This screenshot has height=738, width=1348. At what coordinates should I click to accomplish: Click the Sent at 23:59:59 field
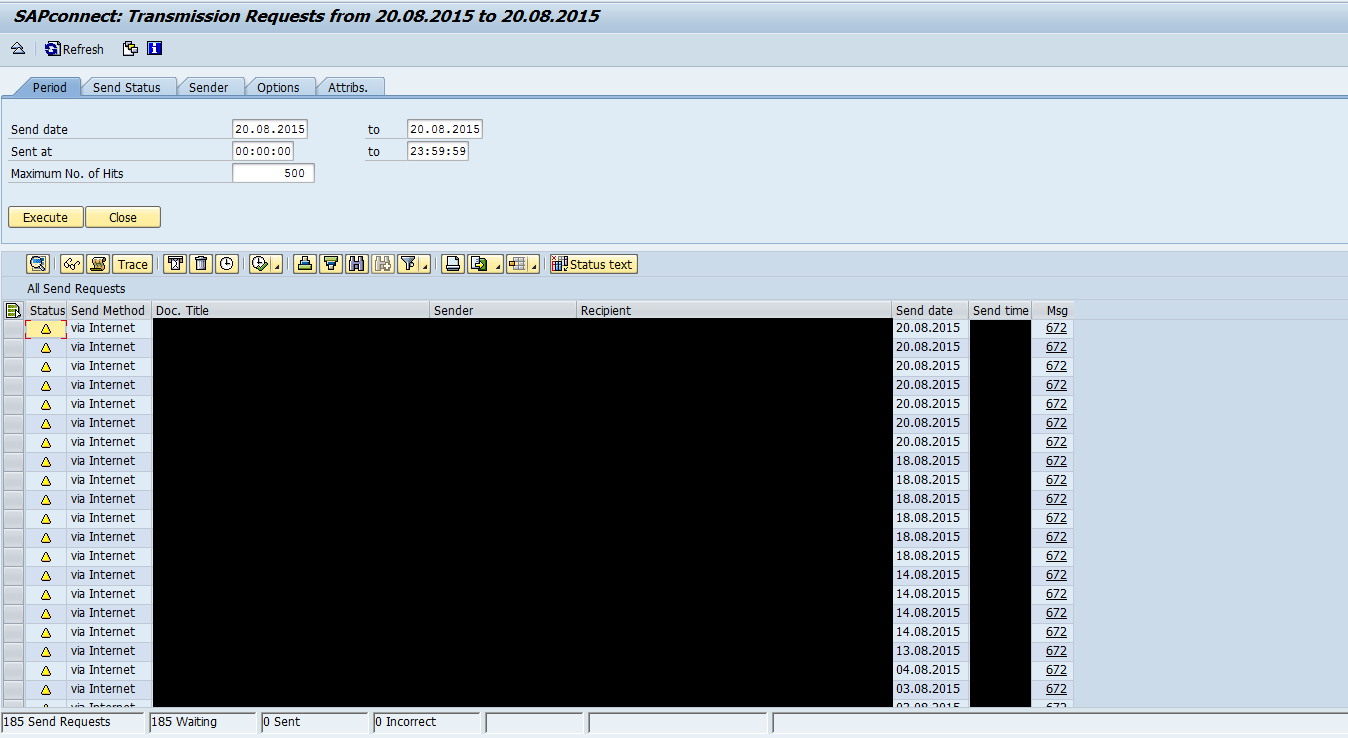tap(438, 151)
